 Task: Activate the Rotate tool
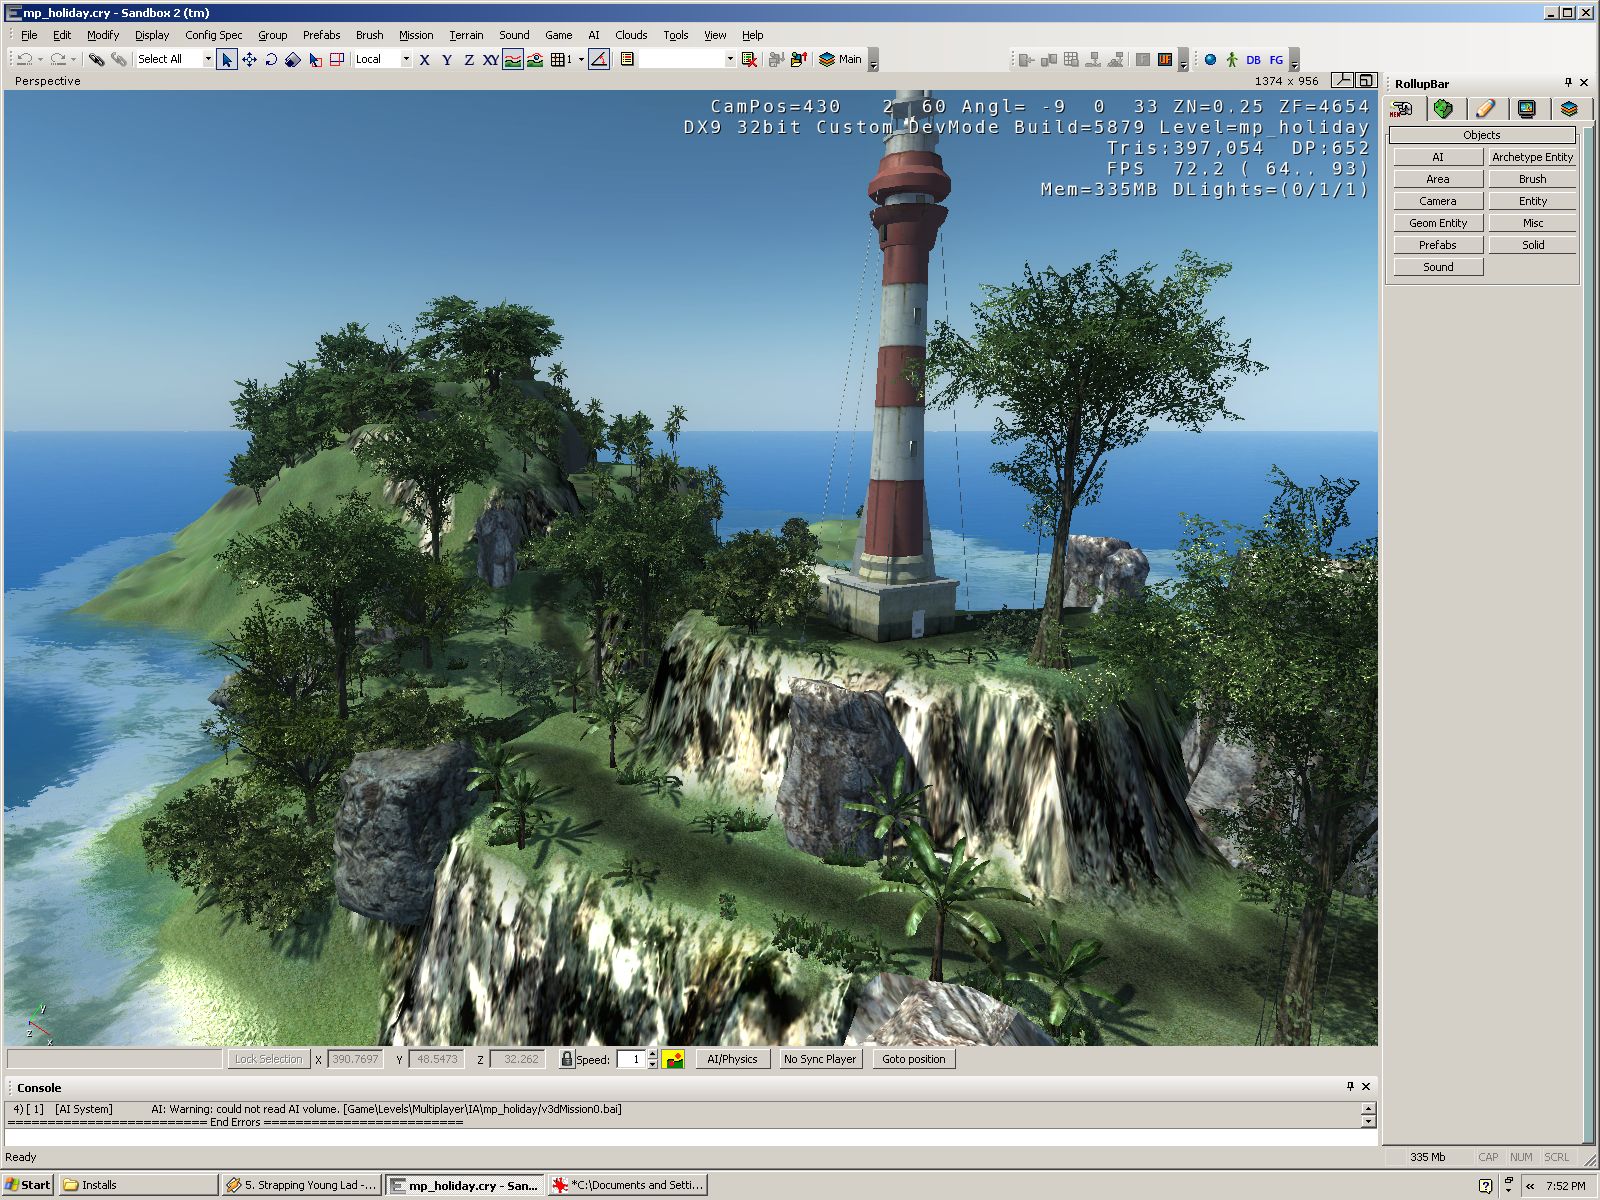click(271, 60)
